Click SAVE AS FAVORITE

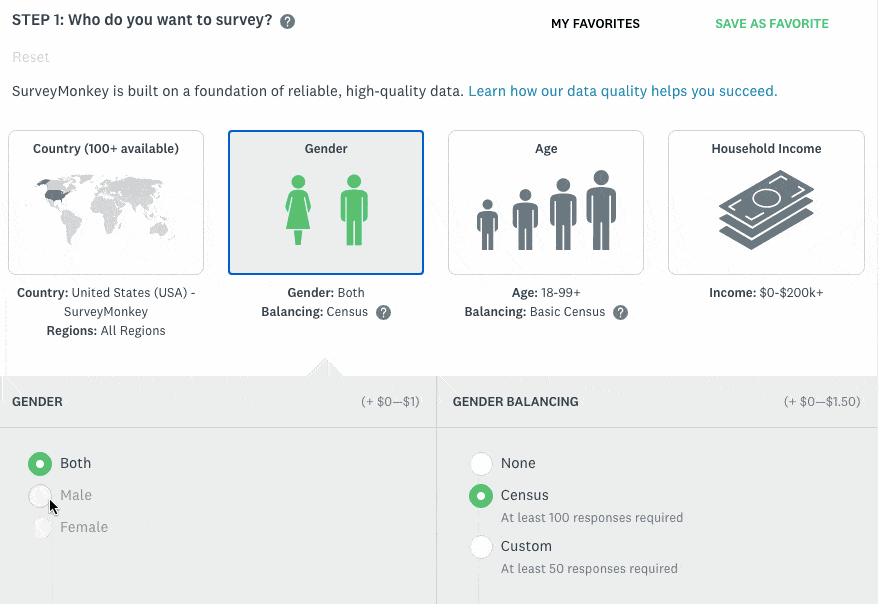click(x=771, y=22)
